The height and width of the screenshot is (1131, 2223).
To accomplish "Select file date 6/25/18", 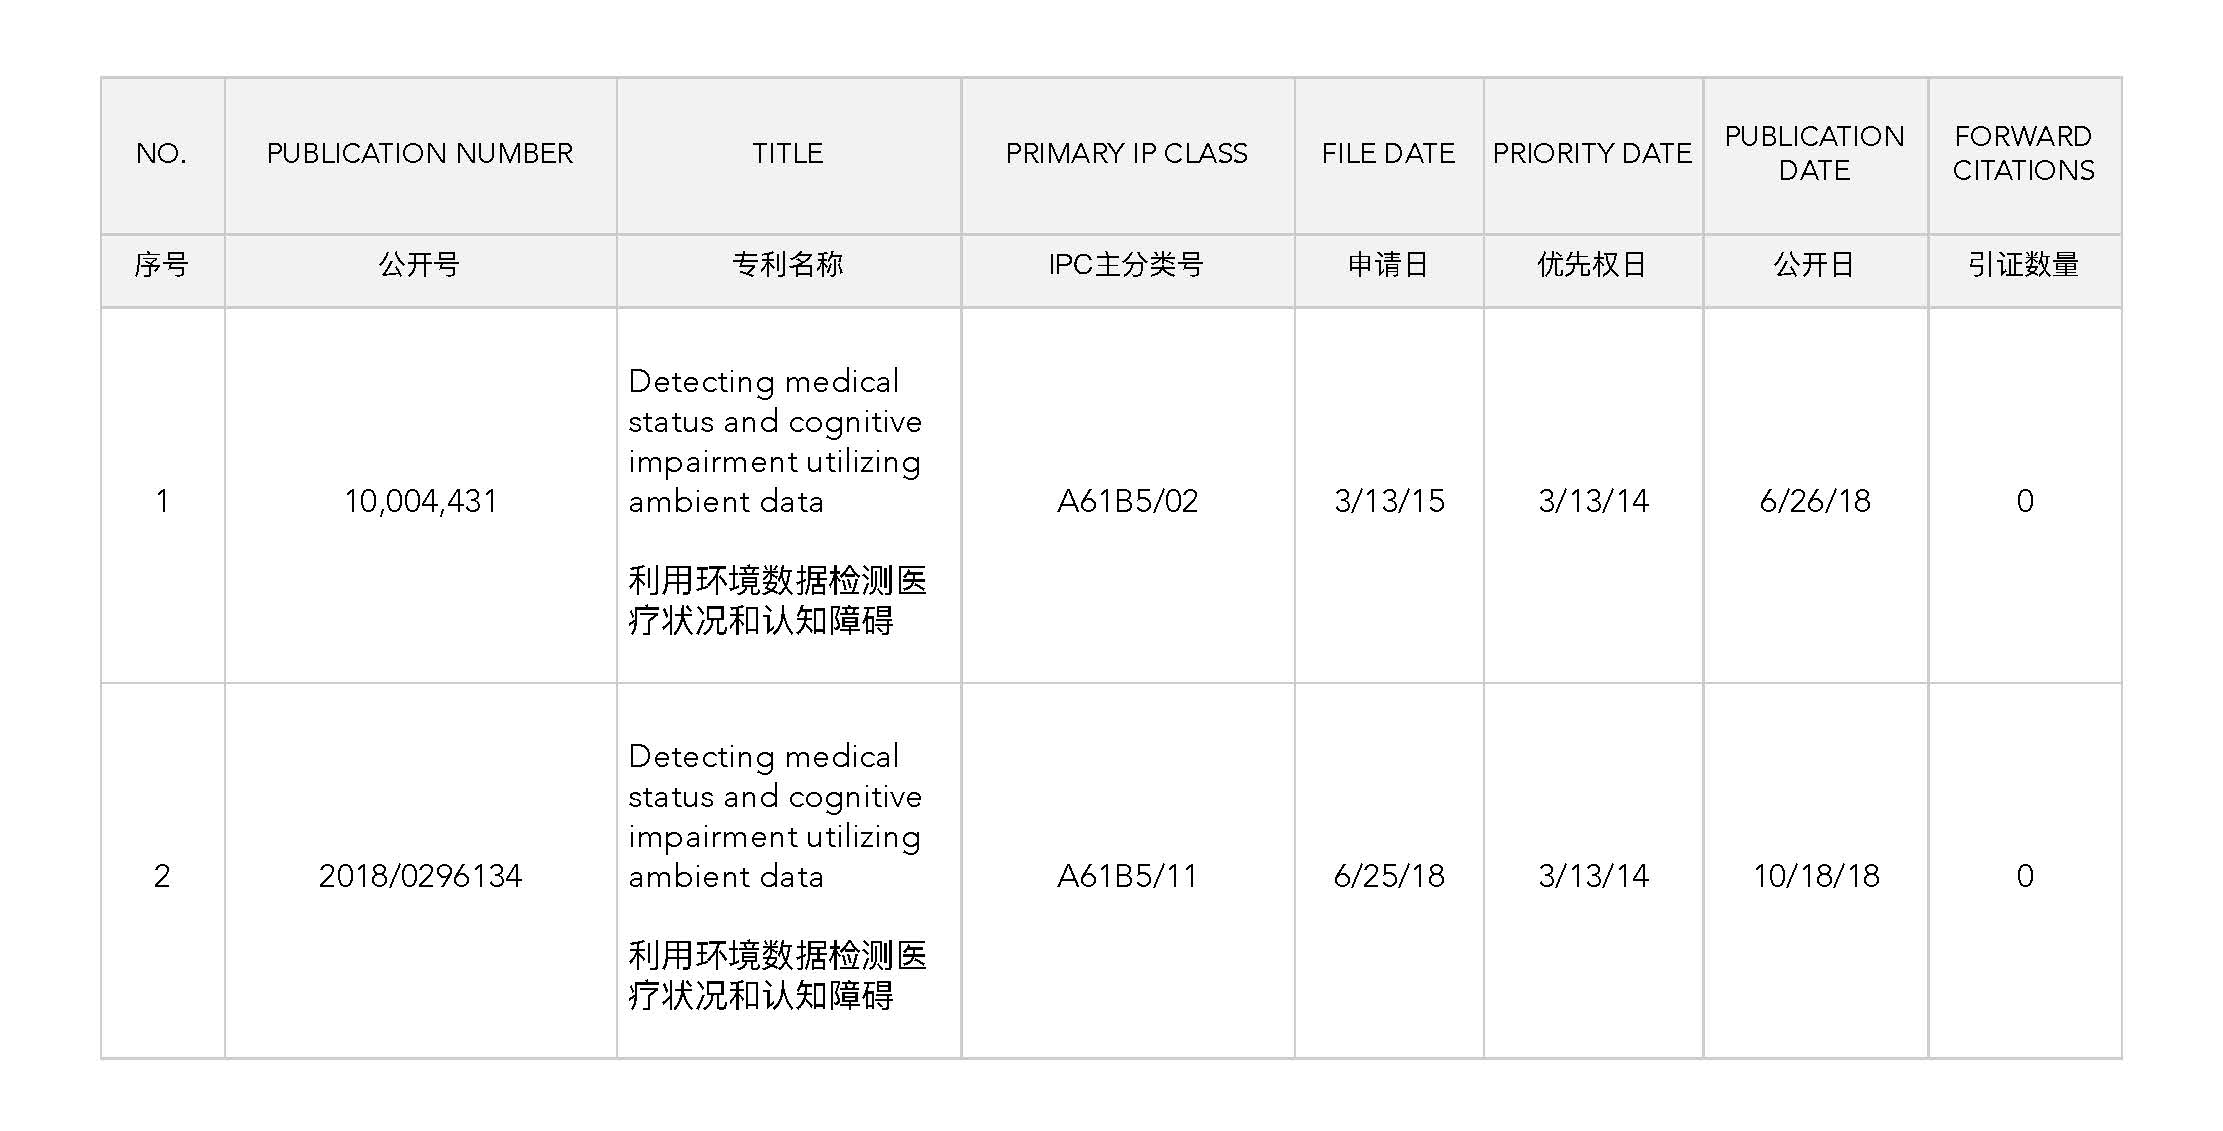I will click(1389, 876).
